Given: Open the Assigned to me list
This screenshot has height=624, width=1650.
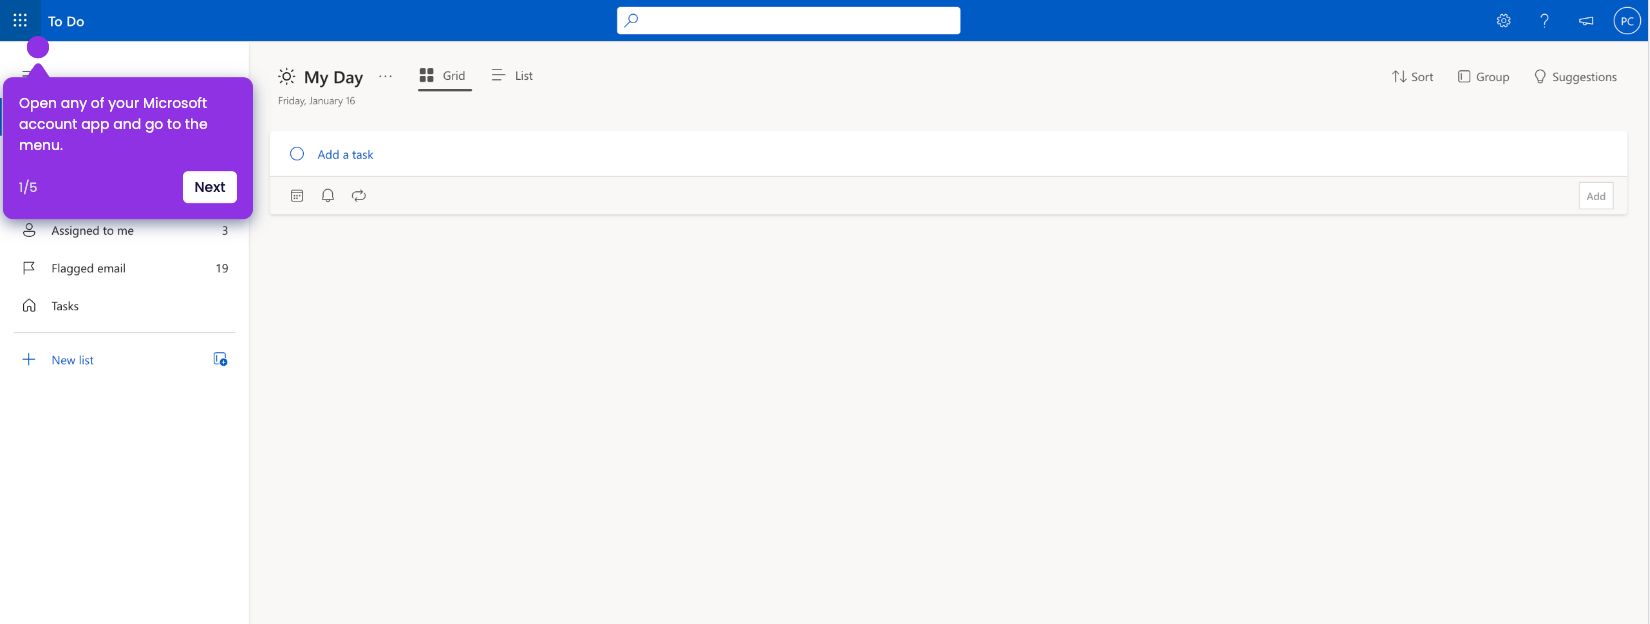Looking at the screenshot, I should [125, 231].
